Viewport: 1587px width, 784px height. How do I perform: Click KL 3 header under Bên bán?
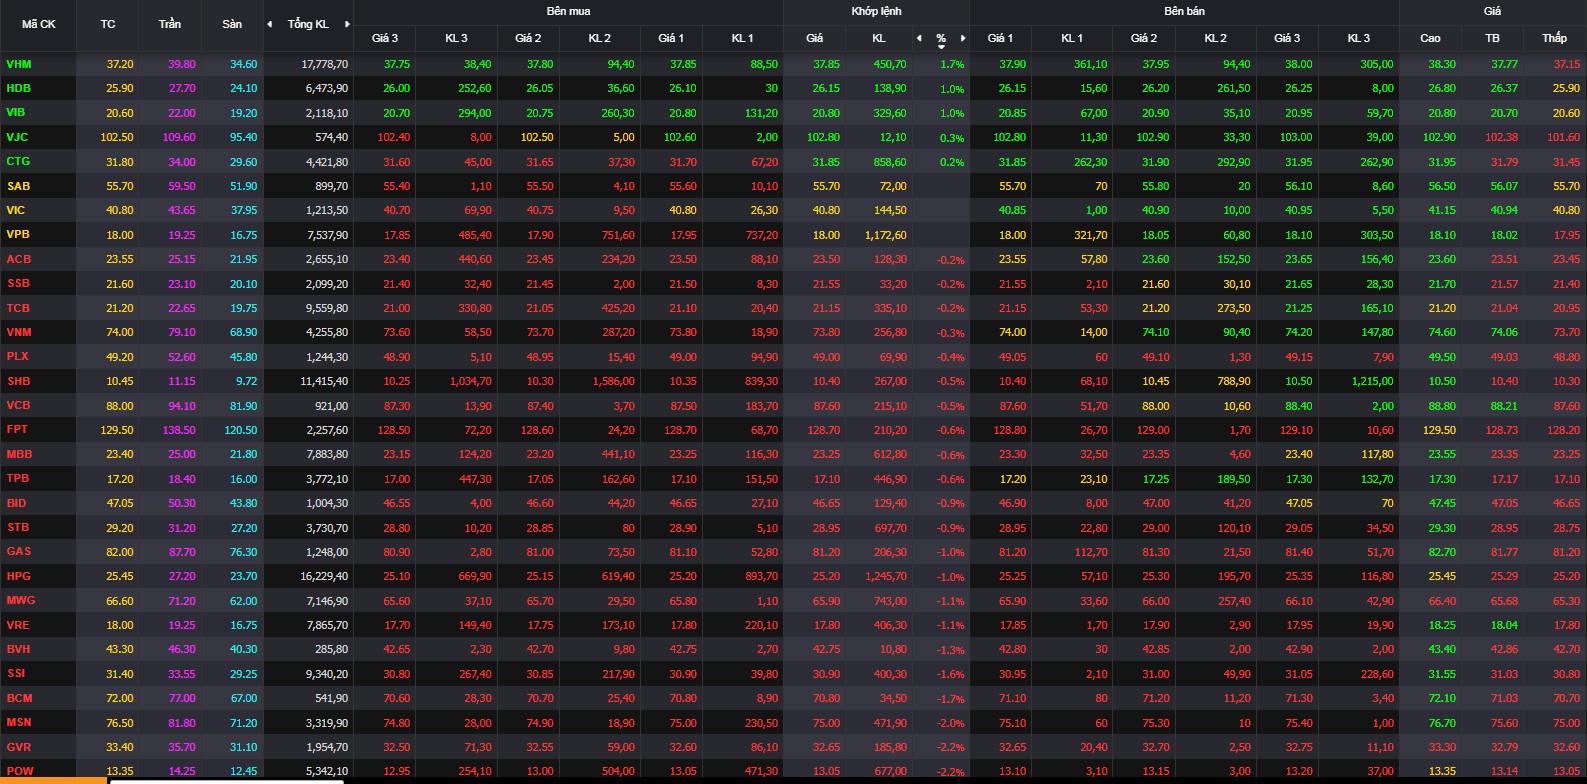coord(1359,38)
